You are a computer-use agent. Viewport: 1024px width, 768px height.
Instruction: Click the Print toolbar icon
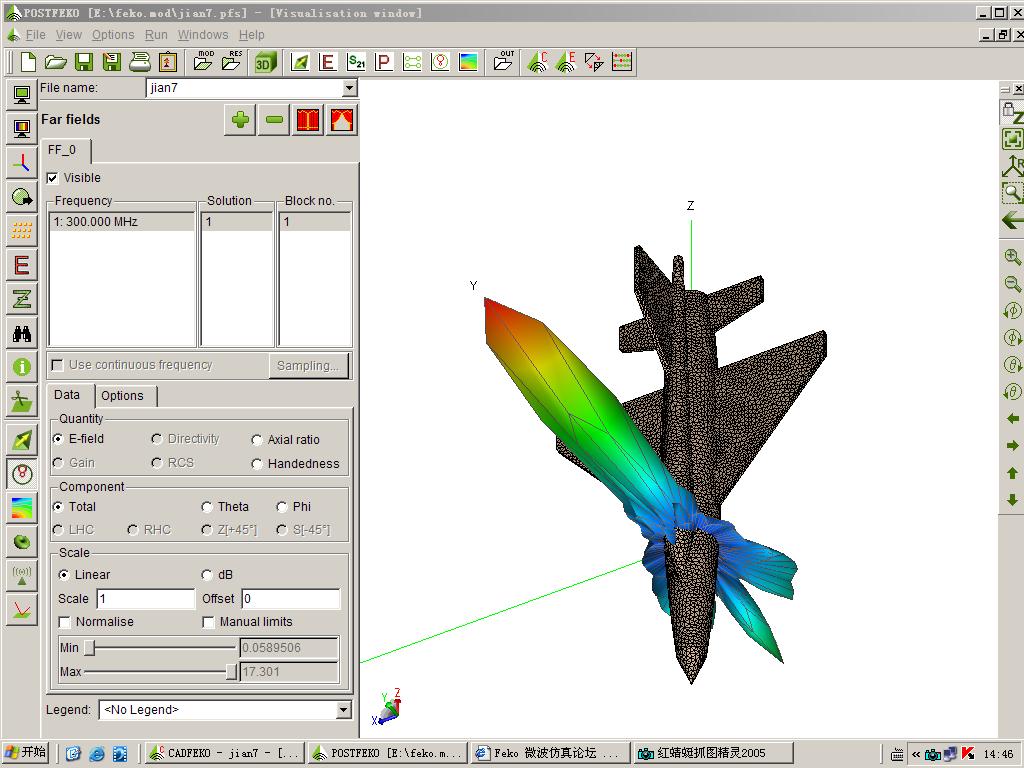(x=140, y=62)
